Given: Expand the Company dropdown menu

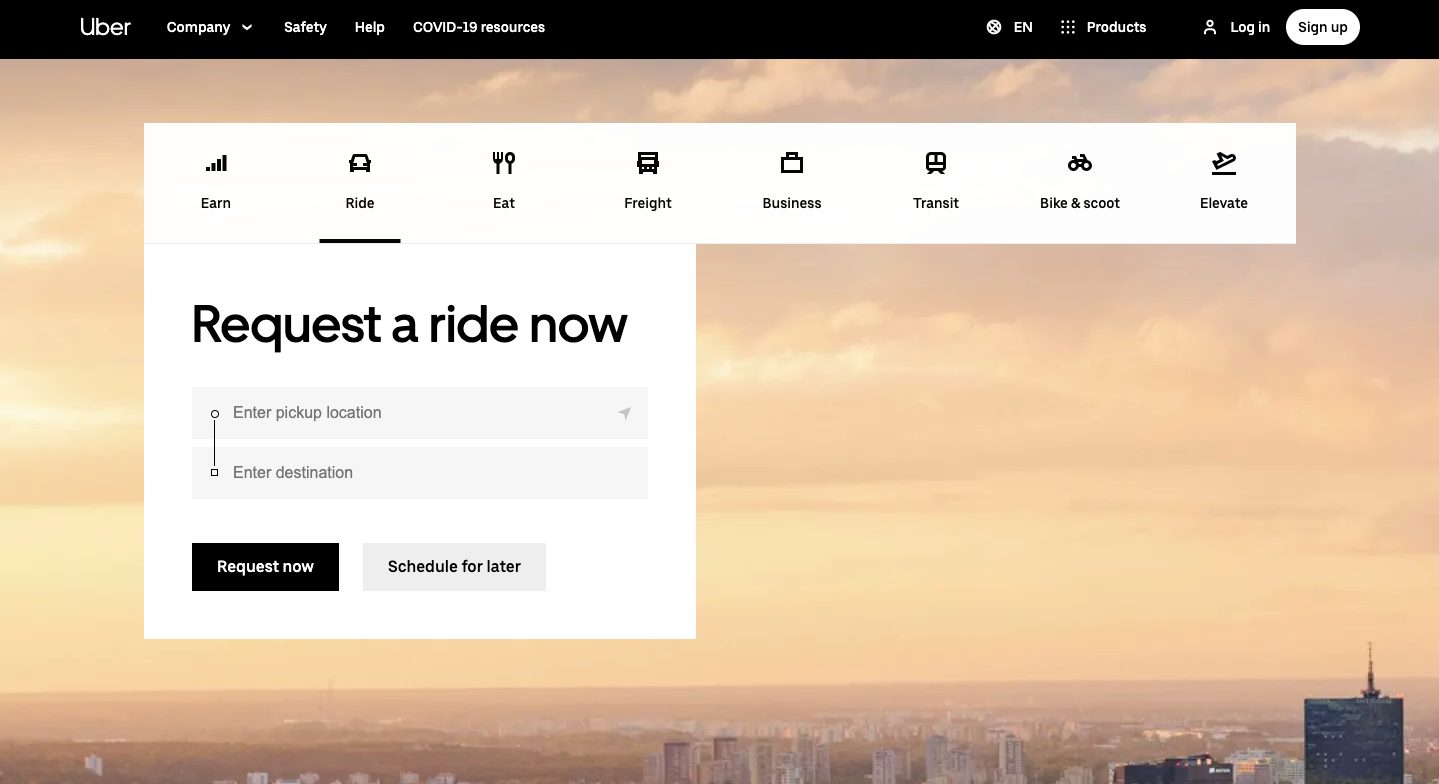Looking at the screenshot, I should [209, 27].
